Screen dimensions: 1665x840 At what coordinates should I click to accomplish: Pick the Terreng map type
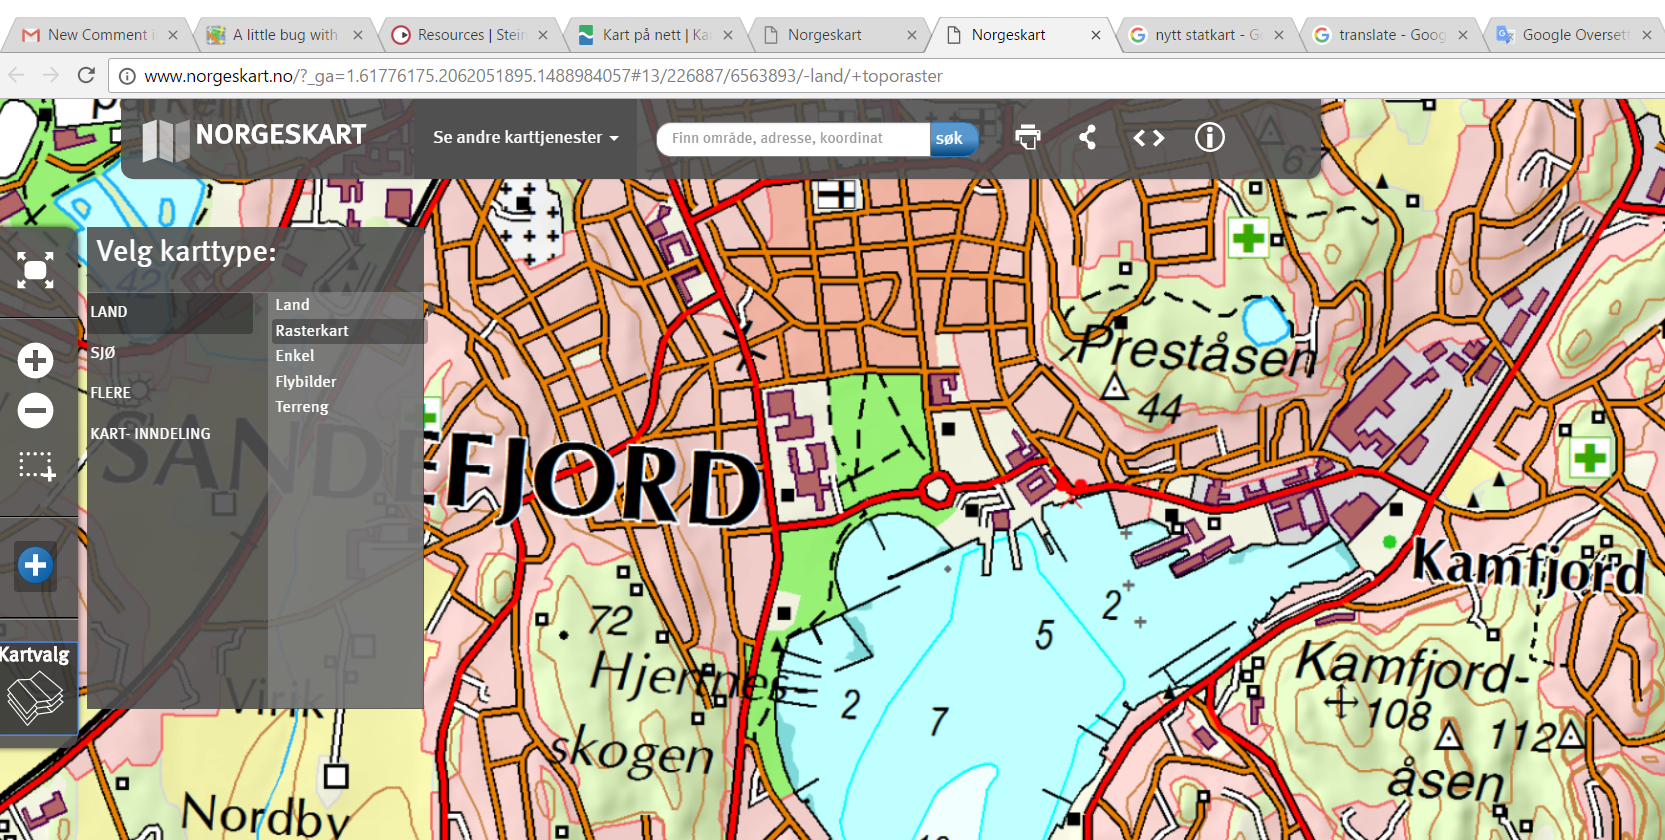point(302,407)
